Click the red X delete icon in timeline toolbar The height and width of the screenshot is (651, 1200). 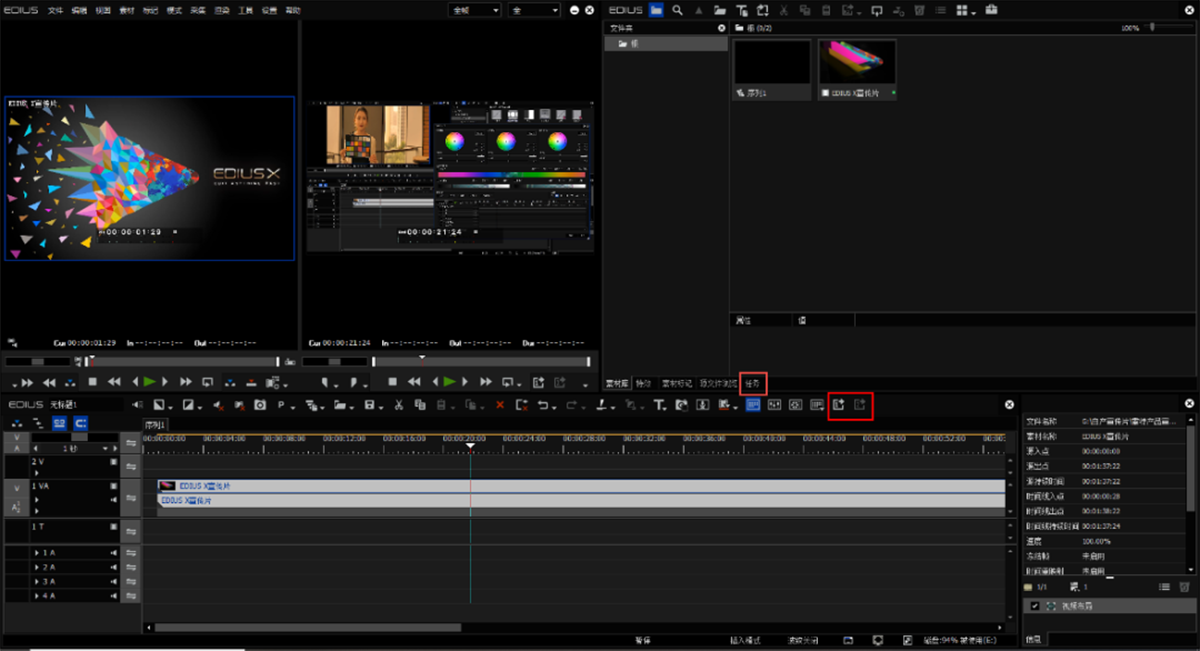pyautogui.click(x=500, y=405)
